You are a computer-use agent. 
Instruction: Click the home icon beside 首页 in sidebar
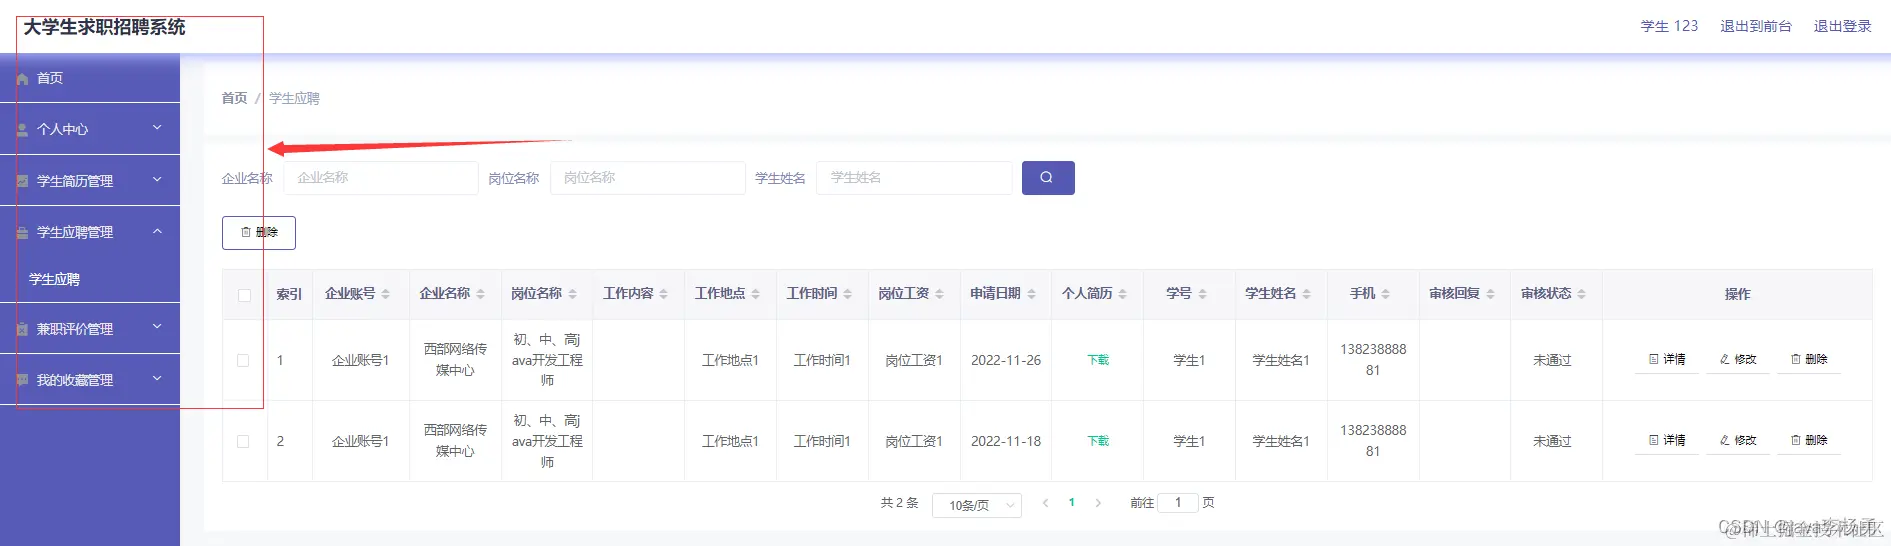pos(22,79)
